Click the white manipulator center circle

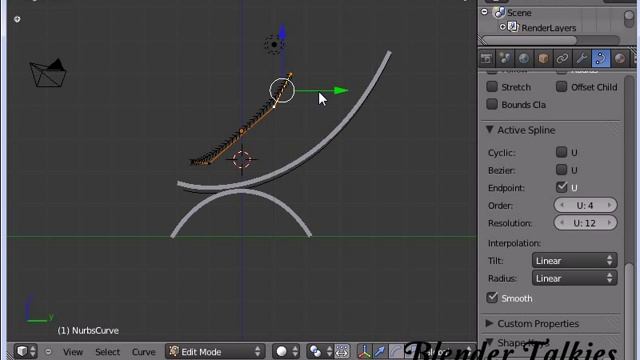[282, 90]
